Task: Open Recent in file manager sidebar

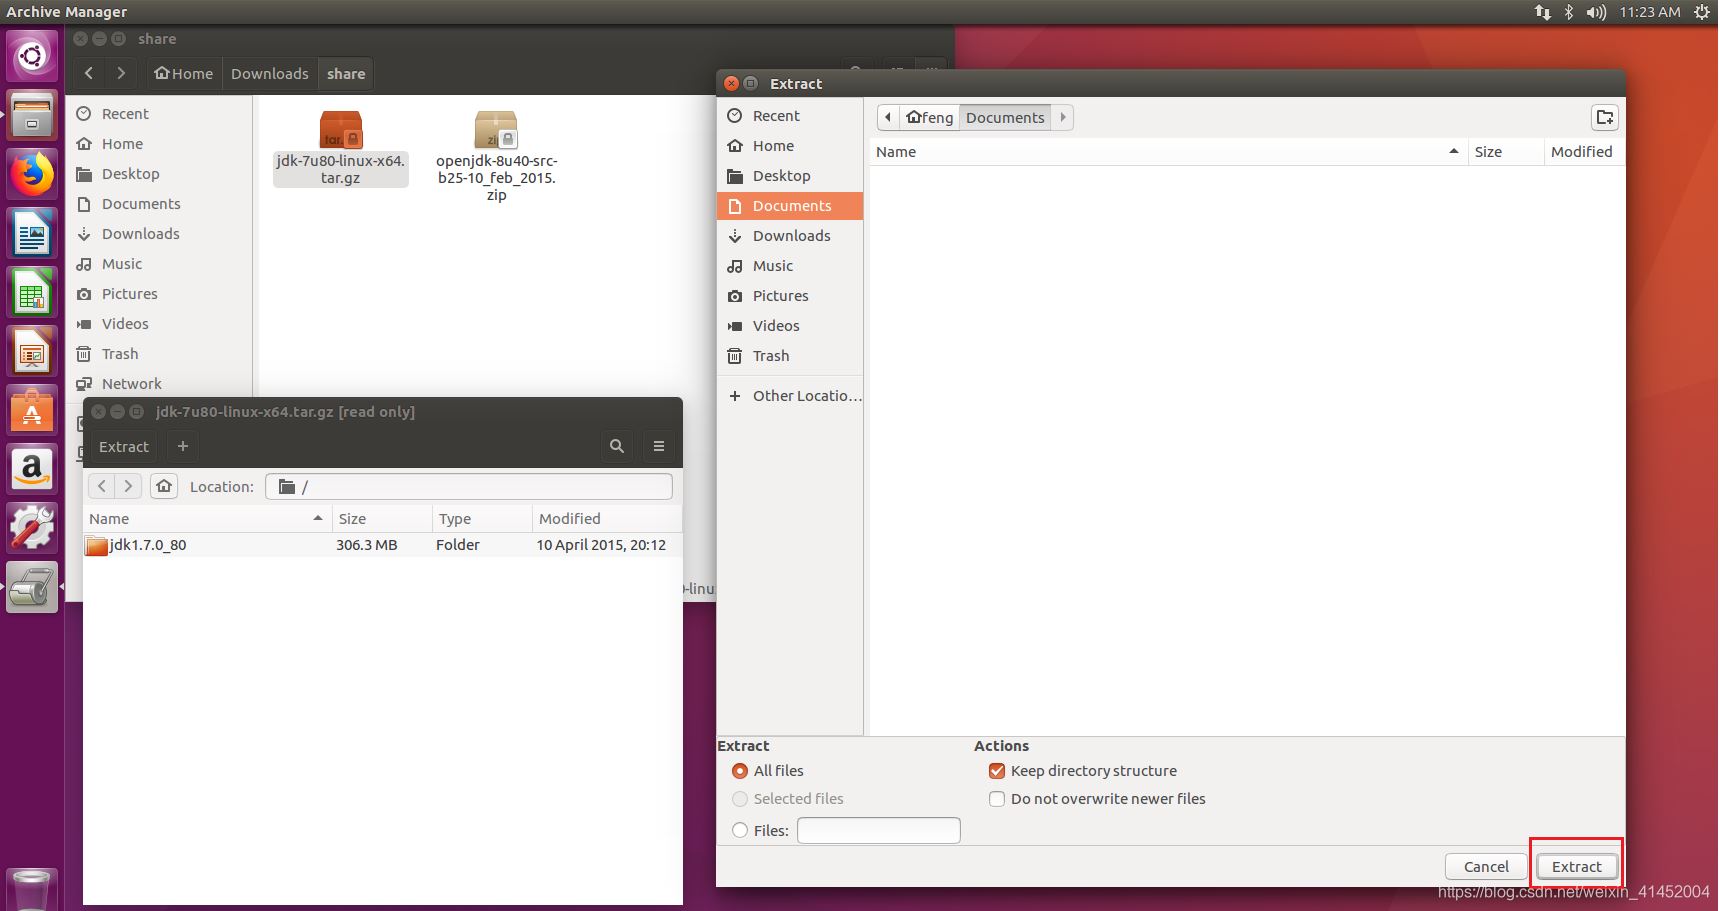Action: (160, 114)
